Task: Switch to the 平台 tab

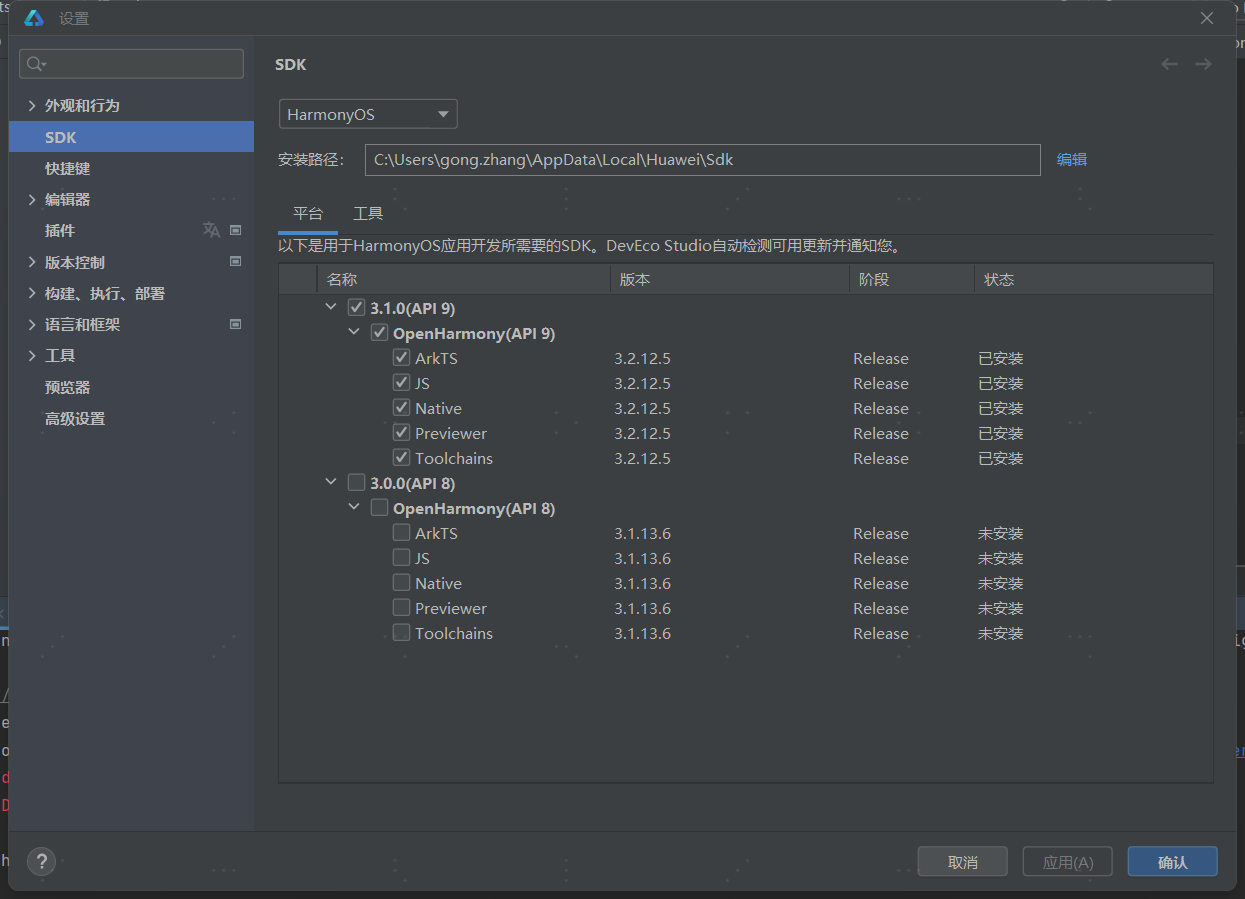Action: (x=308, y=213)
